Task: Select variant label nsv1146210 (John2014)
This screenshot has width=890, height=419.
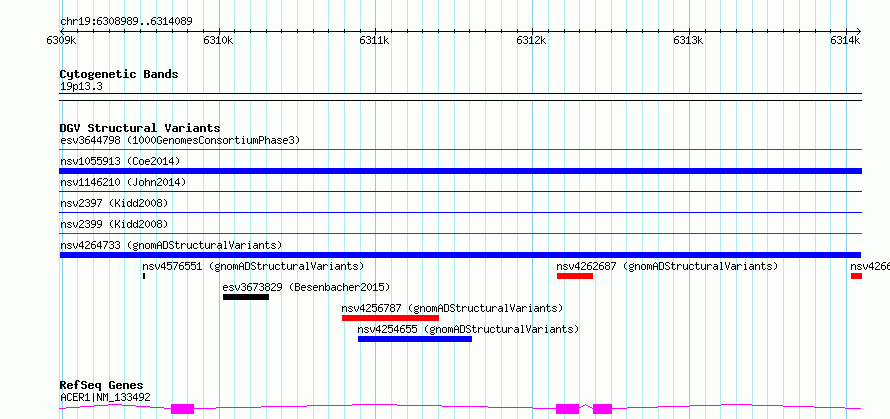Action: [x=123, y=182]
